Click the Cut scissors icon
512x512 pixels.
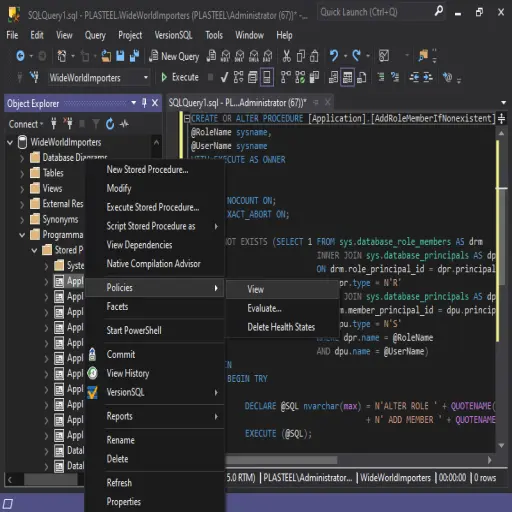pos(286,56)
